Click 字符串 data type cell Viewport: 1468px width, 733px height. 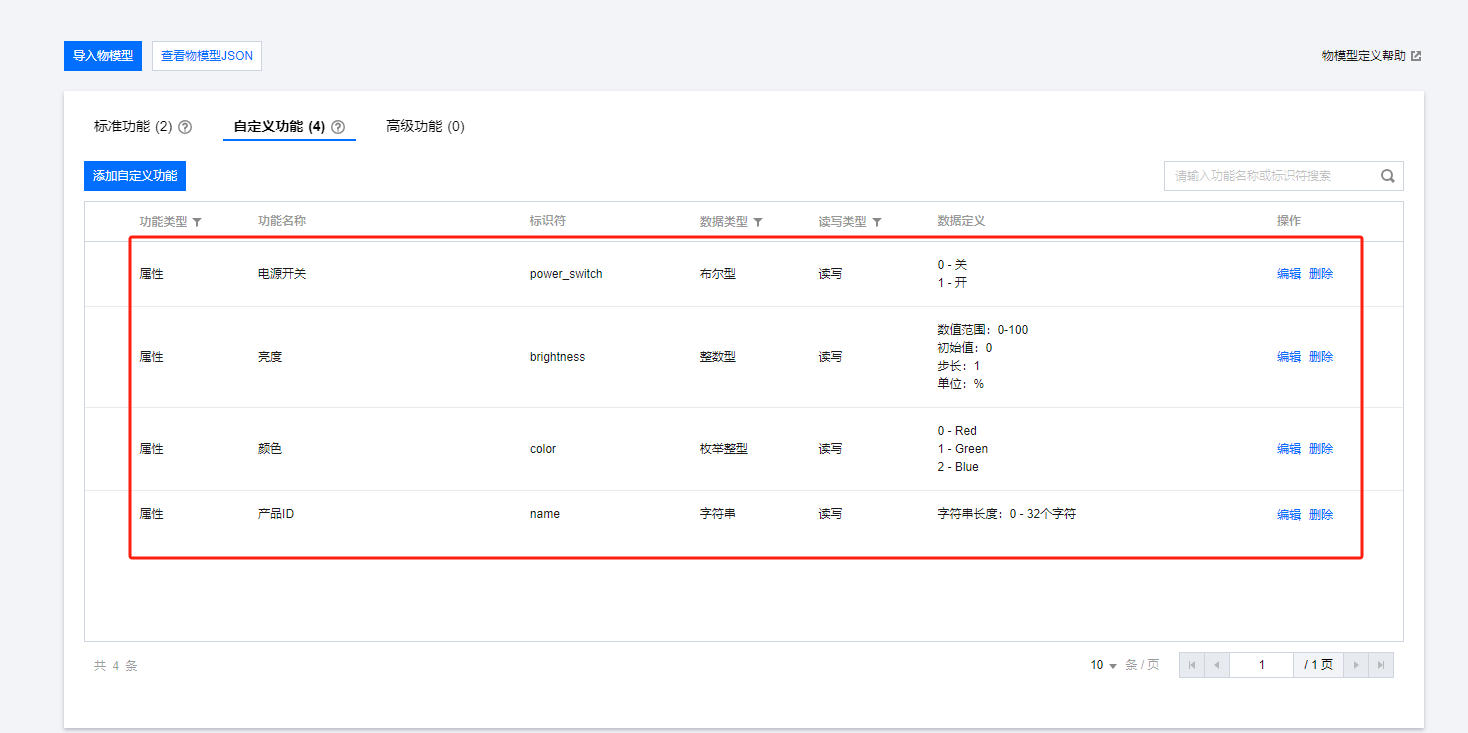tap(718, 514)
